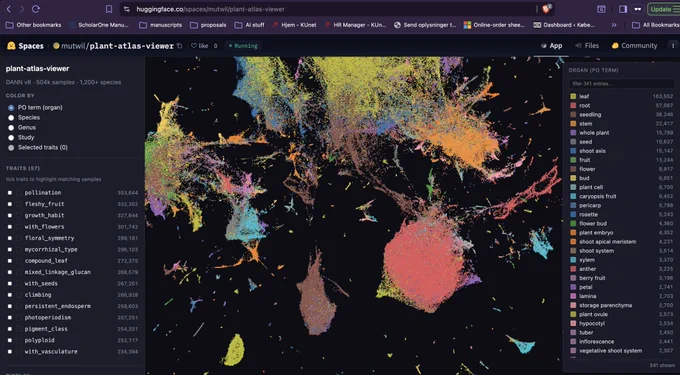Open the AI stuff bookmark folder
Image resolution: width=680 pixels, height=375 pixels.
(x=249, y=25)
